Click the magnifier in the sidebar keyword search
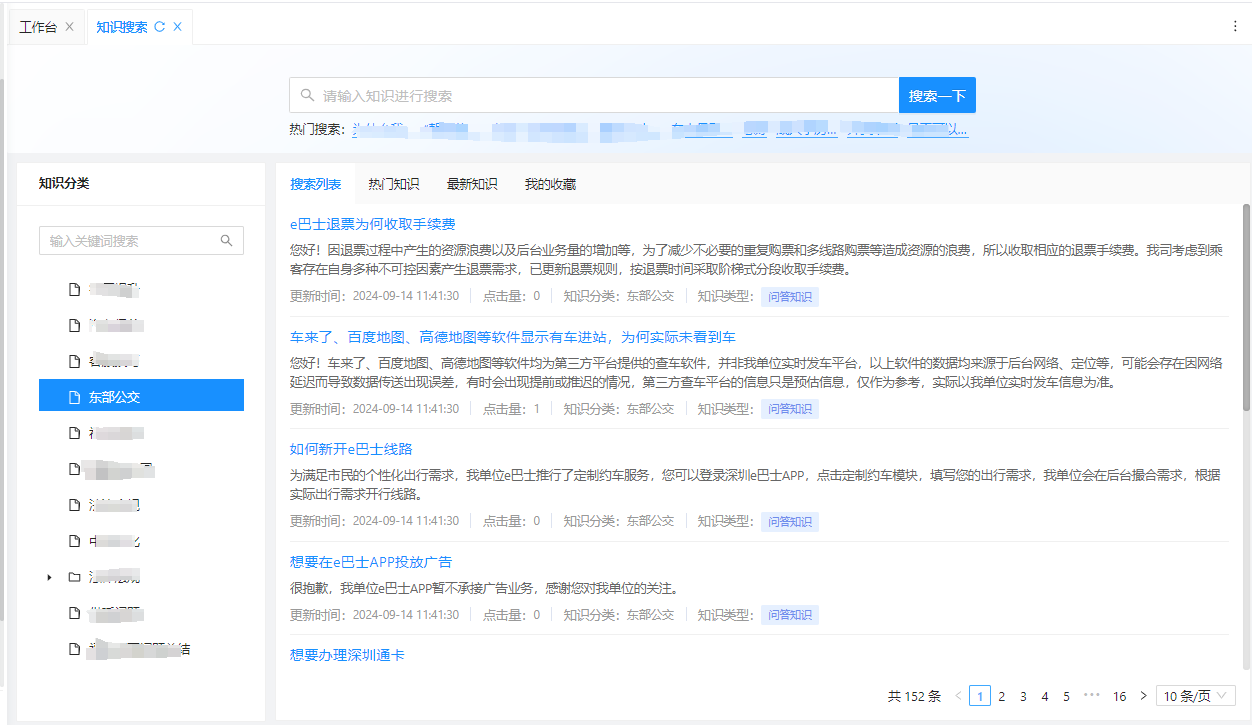Screen dimensions: 1252x725 click(227, 240)
